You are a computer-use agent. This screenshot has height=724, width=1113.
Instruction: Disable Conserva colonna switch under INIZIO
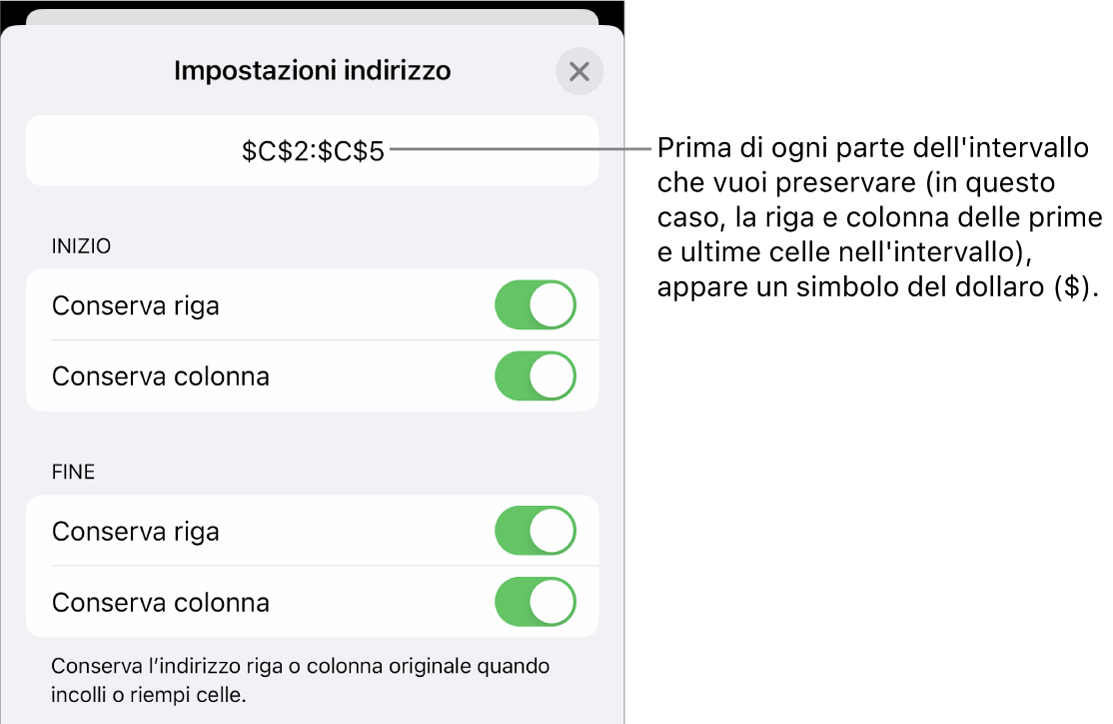point(536,376)
